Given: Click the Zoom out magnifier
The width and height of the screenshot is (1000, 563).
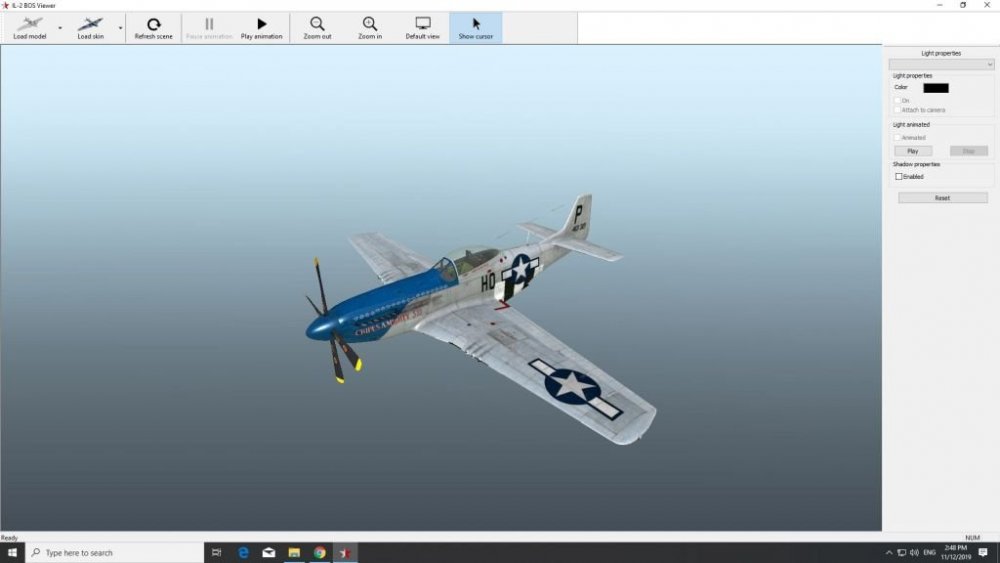Looking at the screenshot, I should click(317, 28).
